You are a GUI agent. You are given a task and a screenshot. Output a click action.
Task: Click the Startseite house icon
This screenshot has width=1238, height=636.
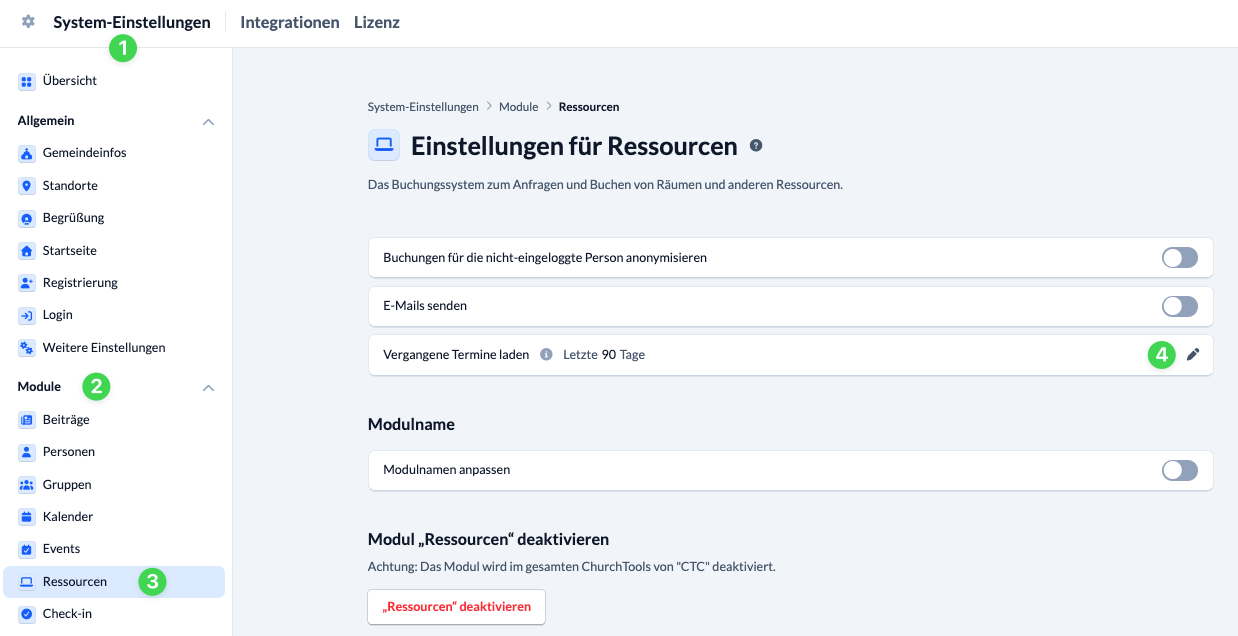coord(27,251)
